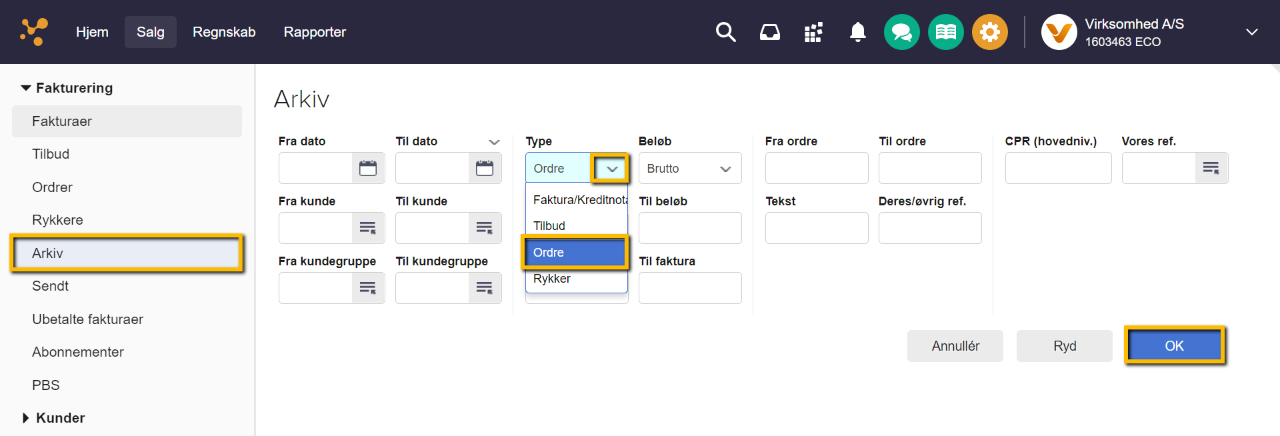Click the Ryd button

click(1064, 346)
